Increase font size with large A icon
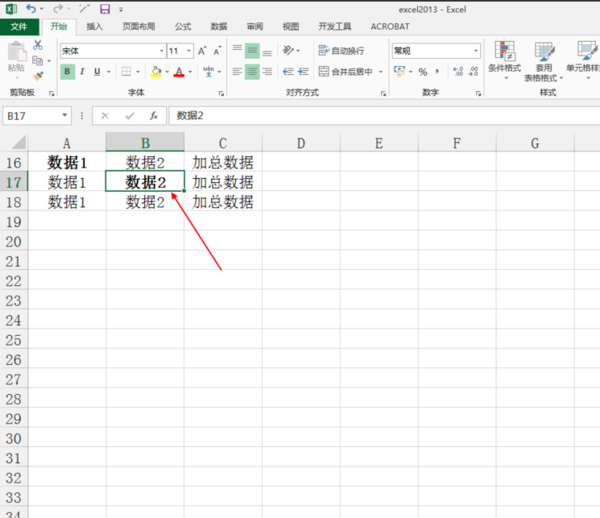This screenshot has height=518, width=600. point(202,51)
